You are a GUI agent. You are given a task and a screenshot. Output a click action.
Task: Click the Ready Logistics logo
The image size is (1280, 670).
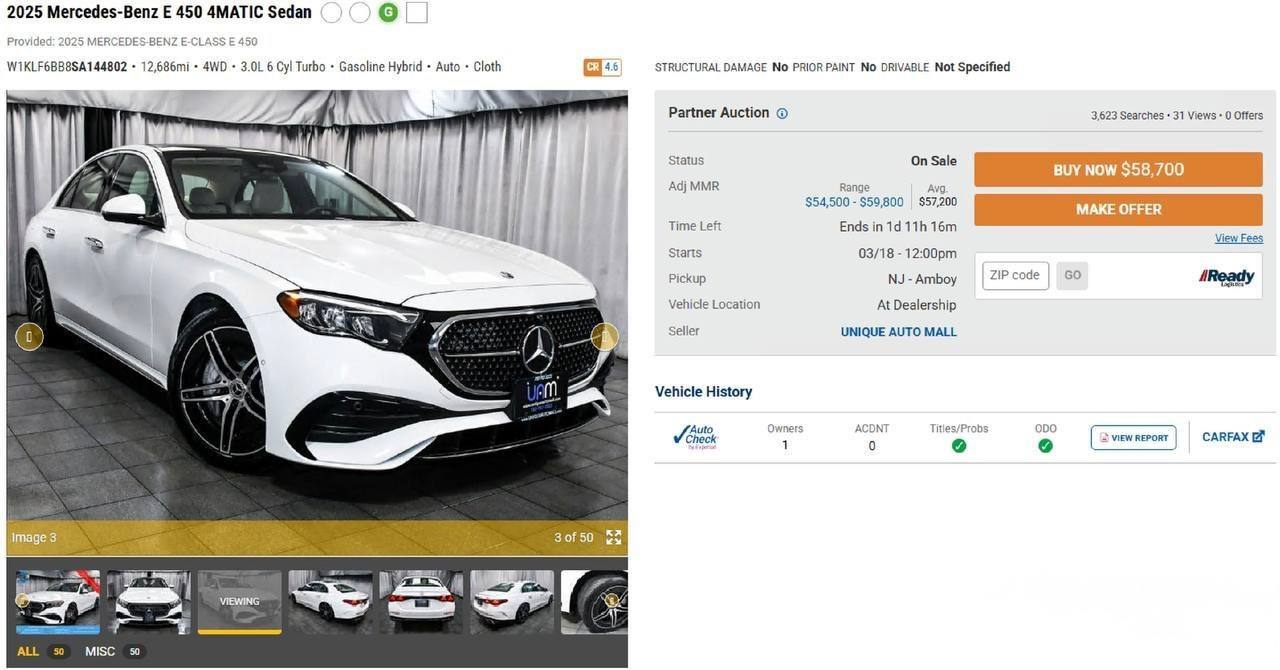pos(1226,277)
